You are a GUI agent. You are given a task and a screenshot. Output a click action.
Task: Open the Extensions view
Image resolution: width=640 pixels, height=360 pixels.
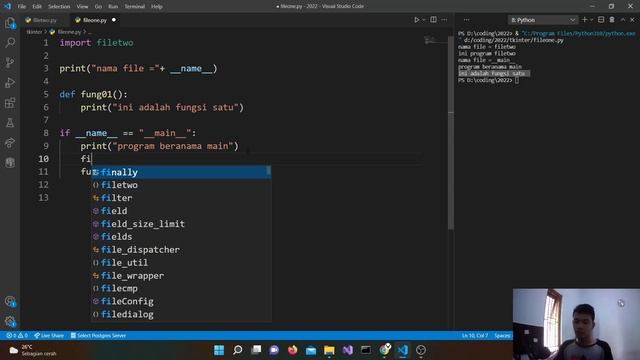[x=10, y=102]
